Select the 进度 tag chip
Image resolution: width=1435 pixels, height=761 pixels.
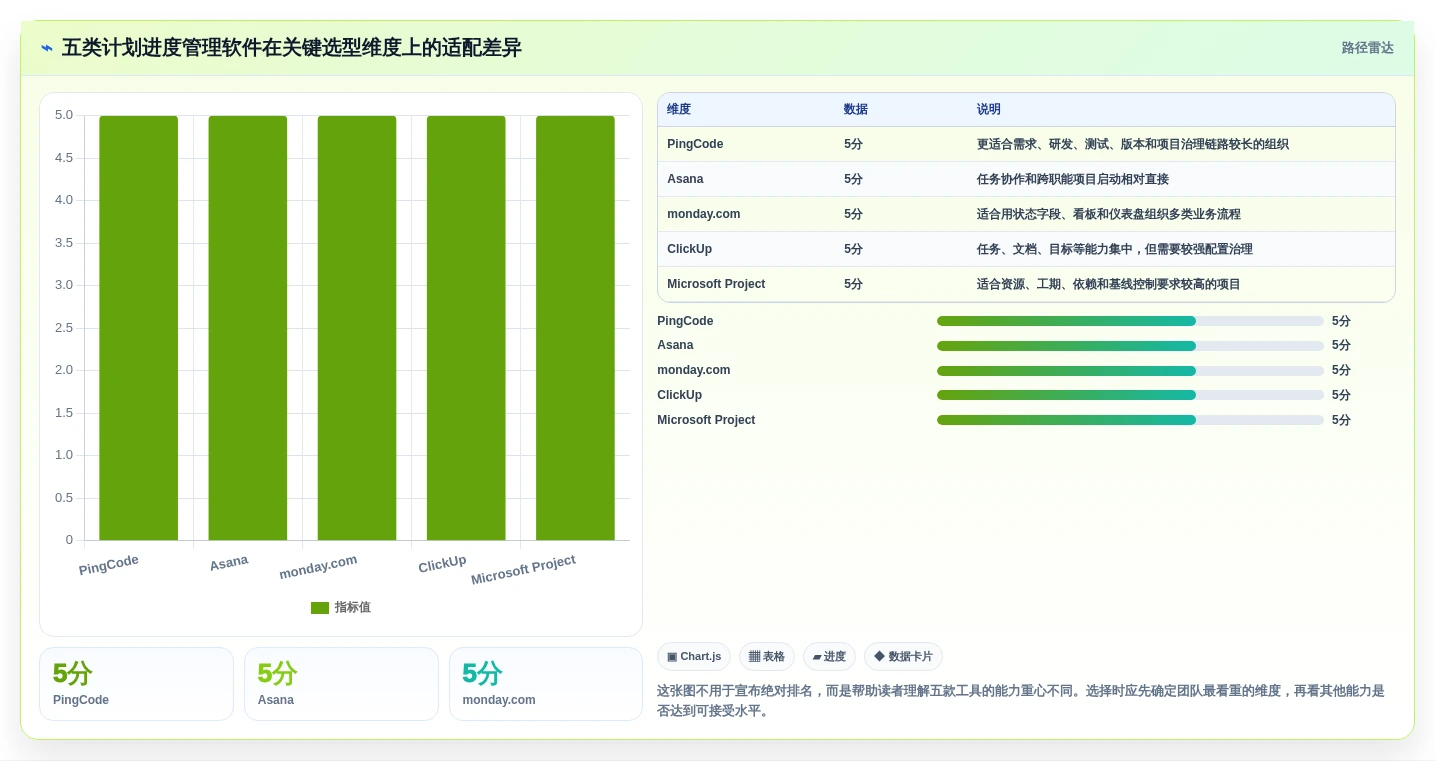(829, 657)
